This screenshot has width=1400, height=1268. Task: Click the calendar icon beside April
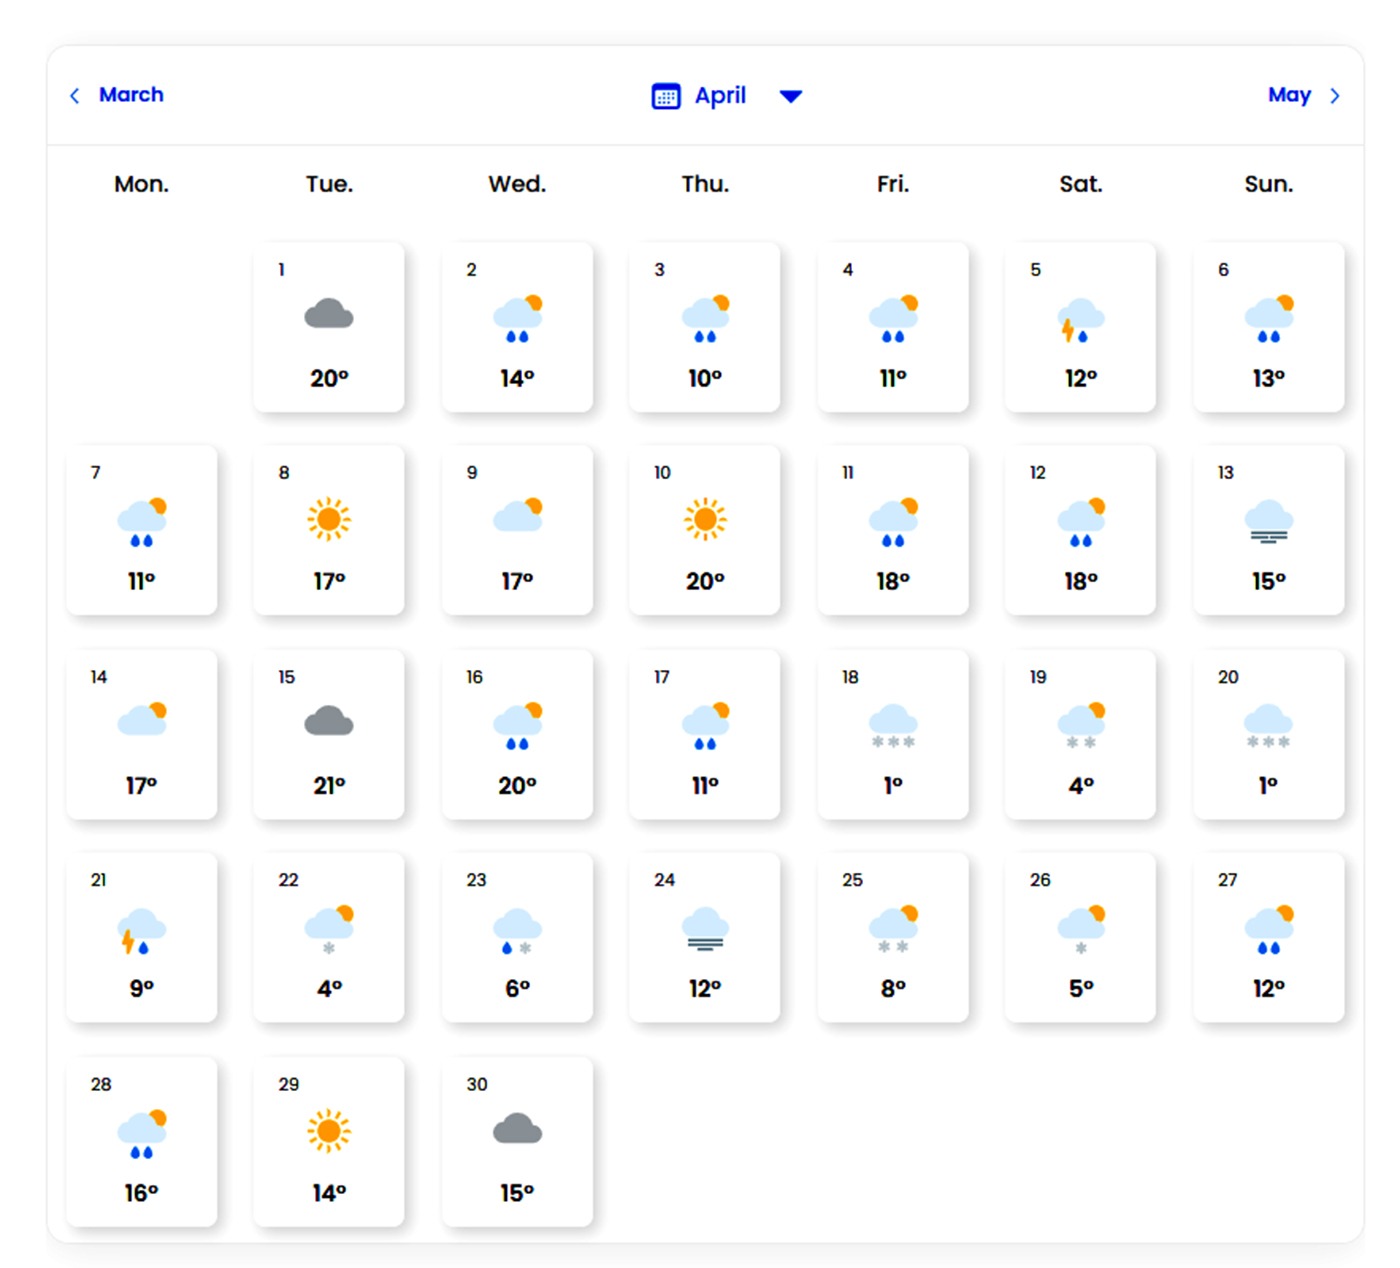coord(666,96)
